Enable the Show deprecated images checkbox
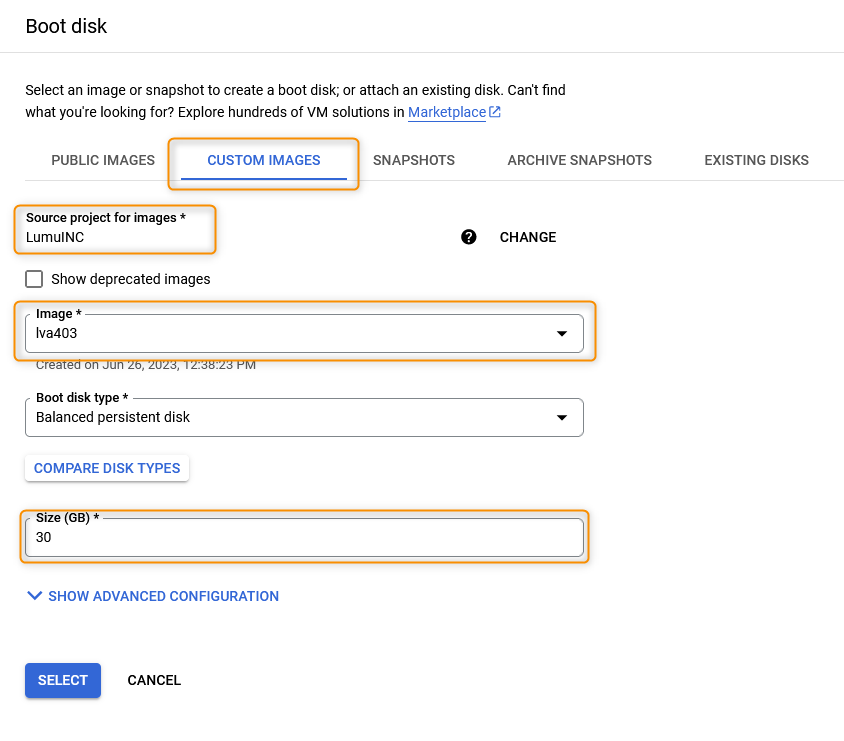 (x=34, y=279)
